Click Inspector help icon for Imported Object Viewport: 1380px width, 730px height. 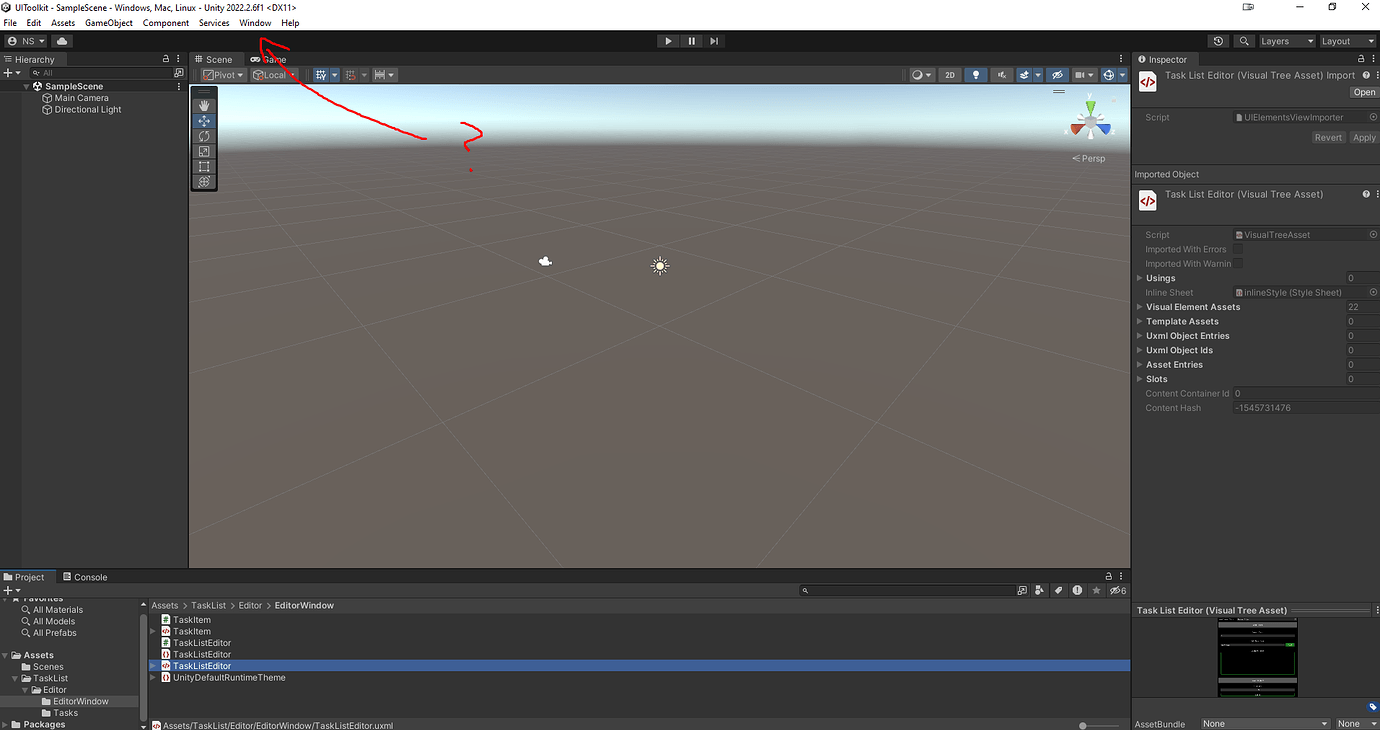pos(1366,194)
